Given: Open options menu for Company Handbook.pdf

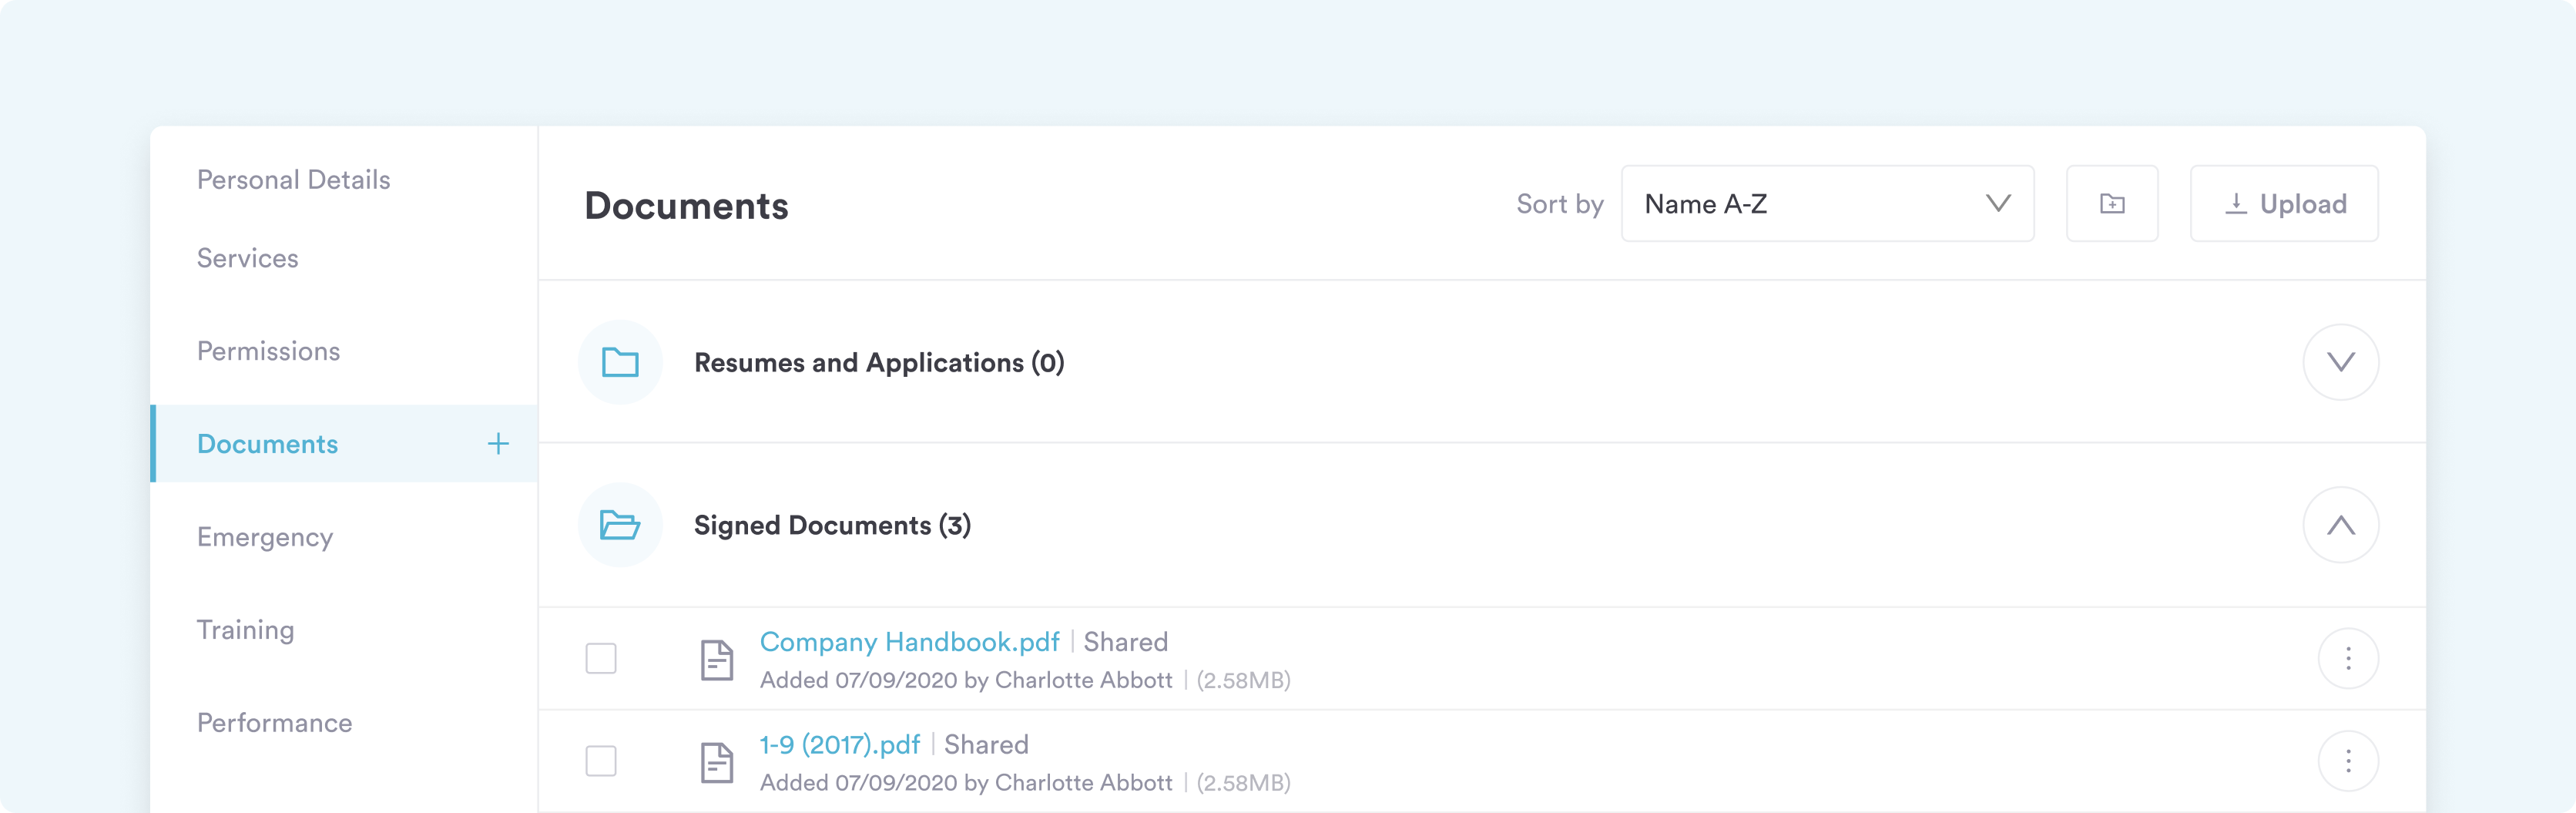Looking at the screenshot, I should [x=2347, y=658].
